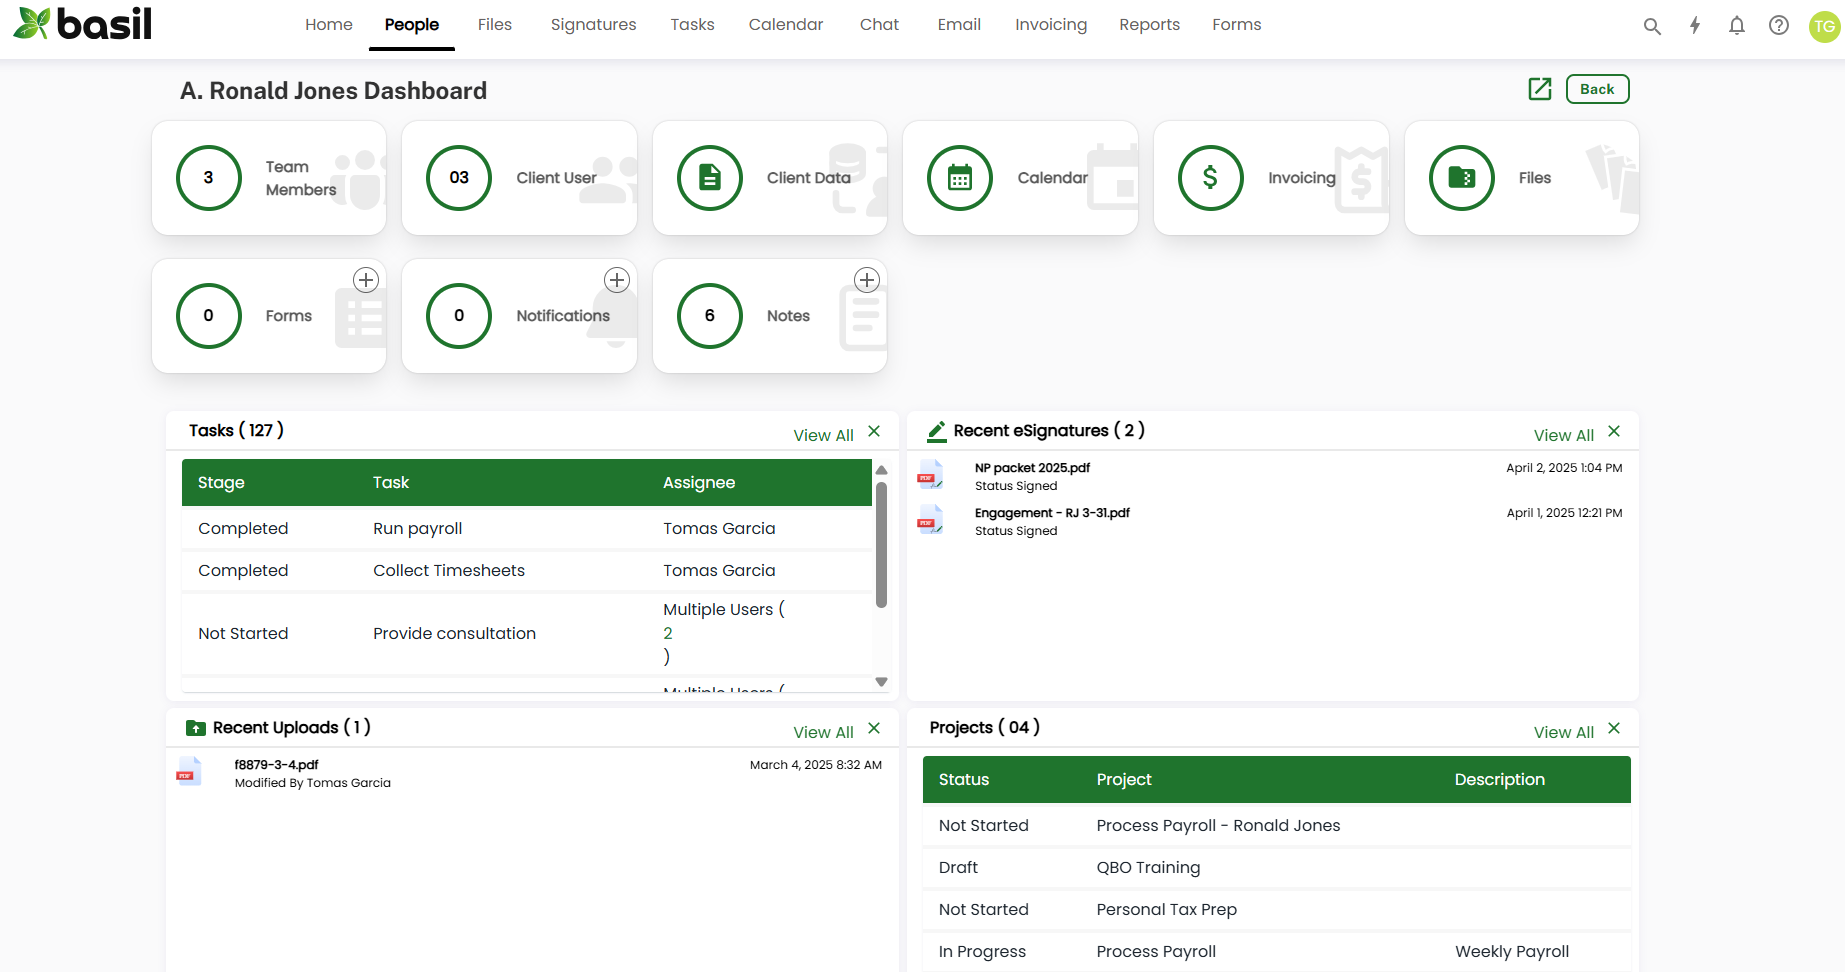Click the Files folder card icon
Viewport: 1845px width, 975px height.
coord(1461,178)
